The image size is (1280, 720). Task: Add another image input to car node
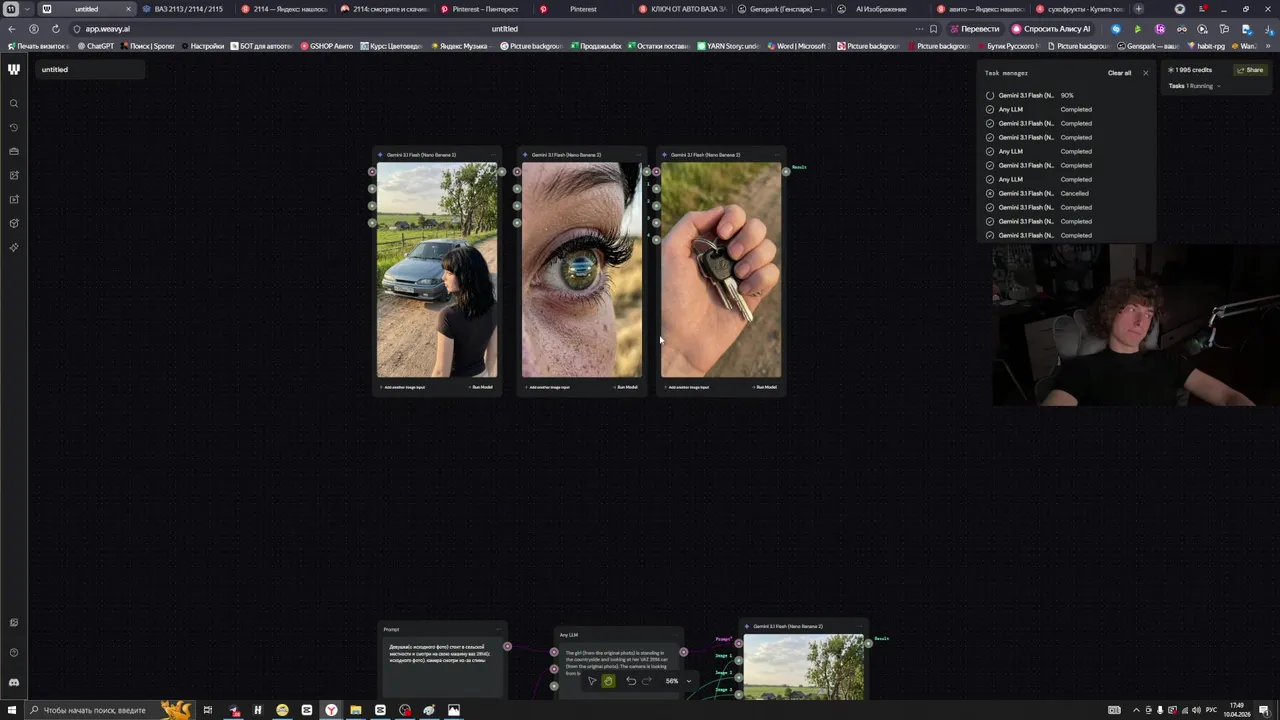pos(403,387)
